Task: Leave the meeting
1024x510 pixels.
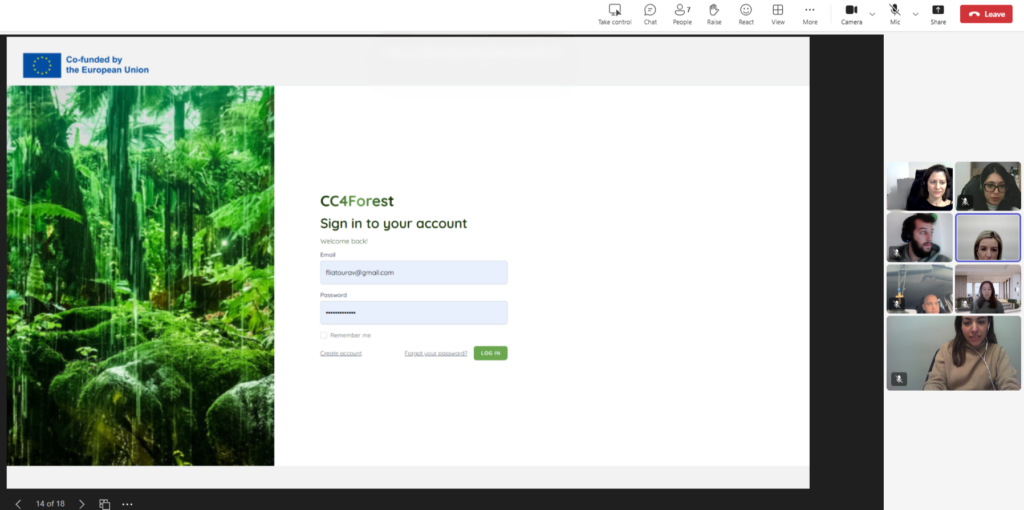Action: coord(986,14)
